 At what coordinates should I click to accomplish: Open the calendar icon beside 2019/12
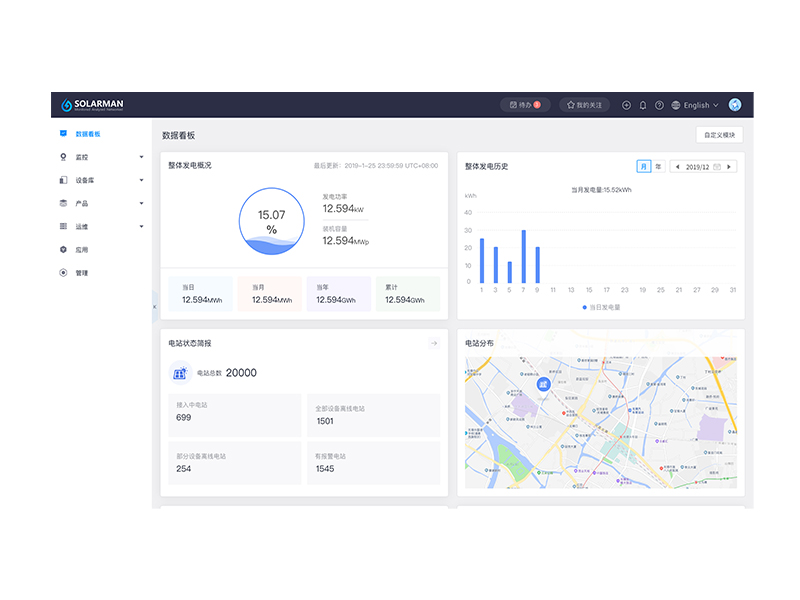(717, 166)
